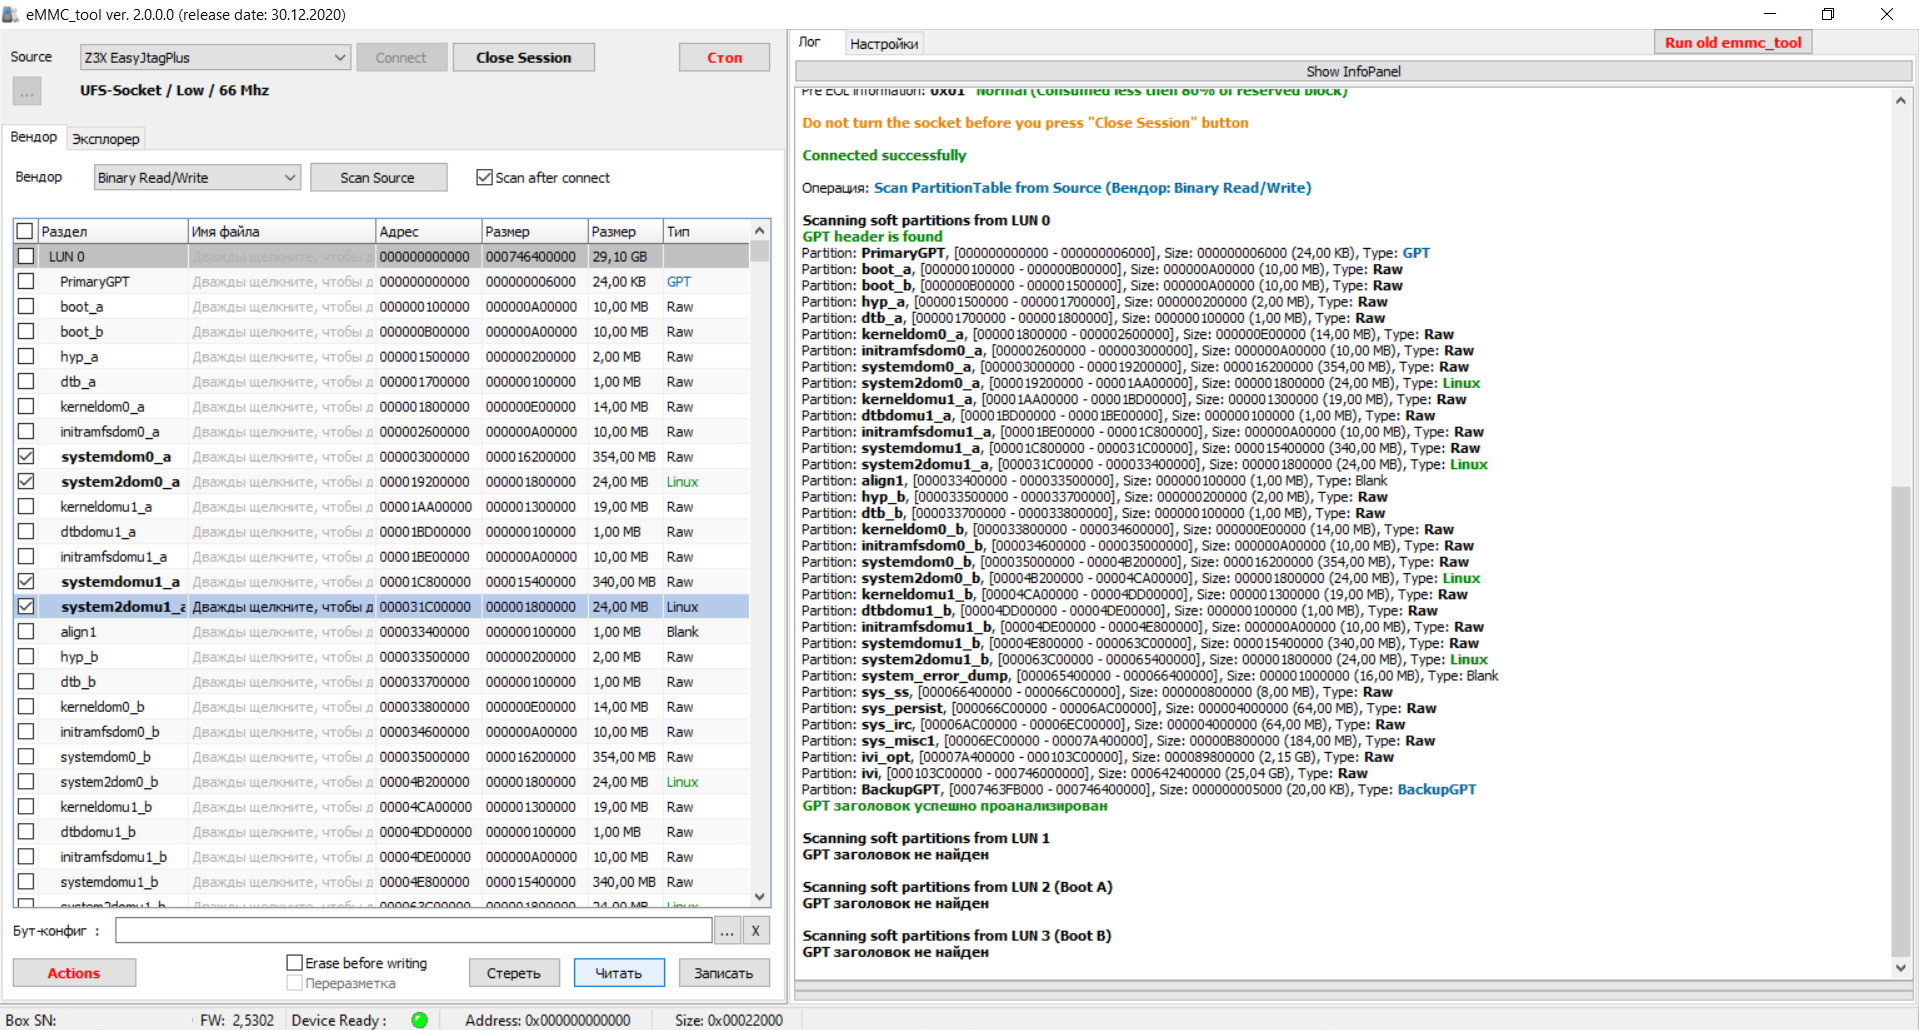Click the Тип column header

(x=705, y=231)
